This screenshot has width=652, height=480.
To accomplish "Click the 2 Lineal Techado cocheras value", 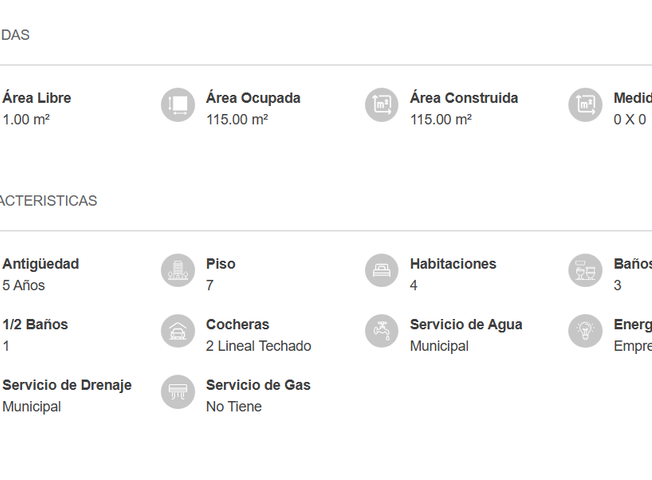I will (x=258, y=346).
